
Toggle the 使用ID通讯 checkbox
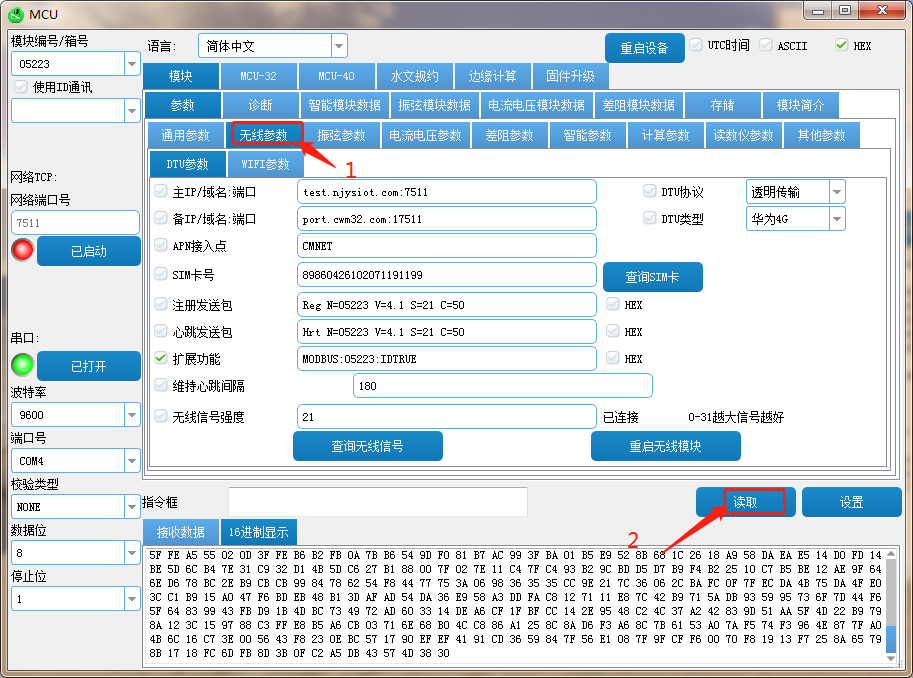(21, 87)
